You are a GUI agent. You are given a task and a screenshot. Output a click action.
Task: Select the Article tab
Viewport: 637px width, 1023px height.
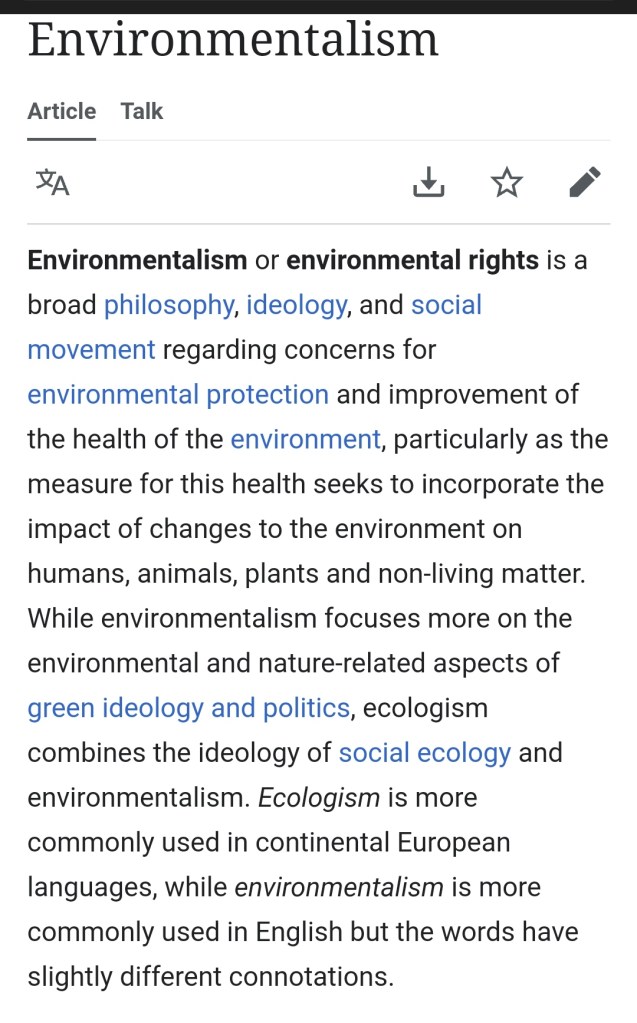coord(62,111)
